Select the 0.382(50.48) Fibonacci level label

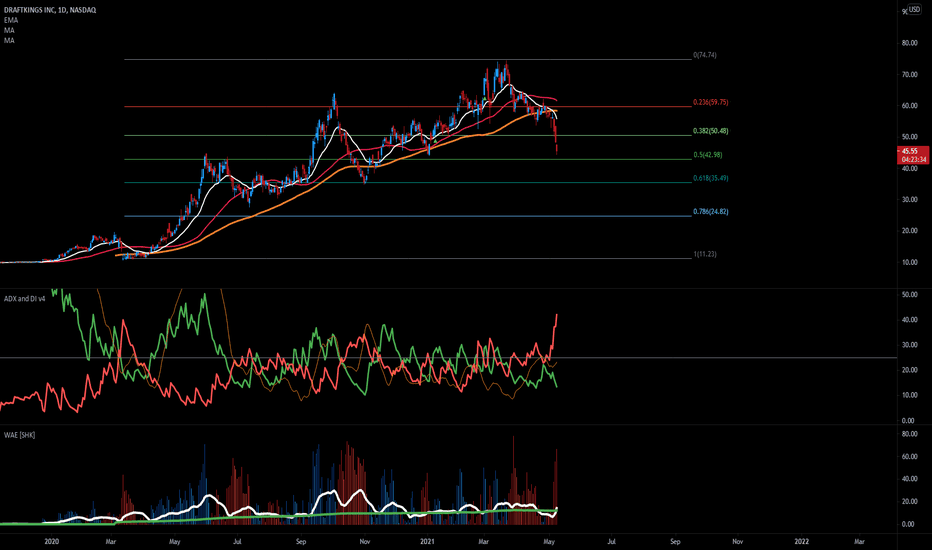711,131
